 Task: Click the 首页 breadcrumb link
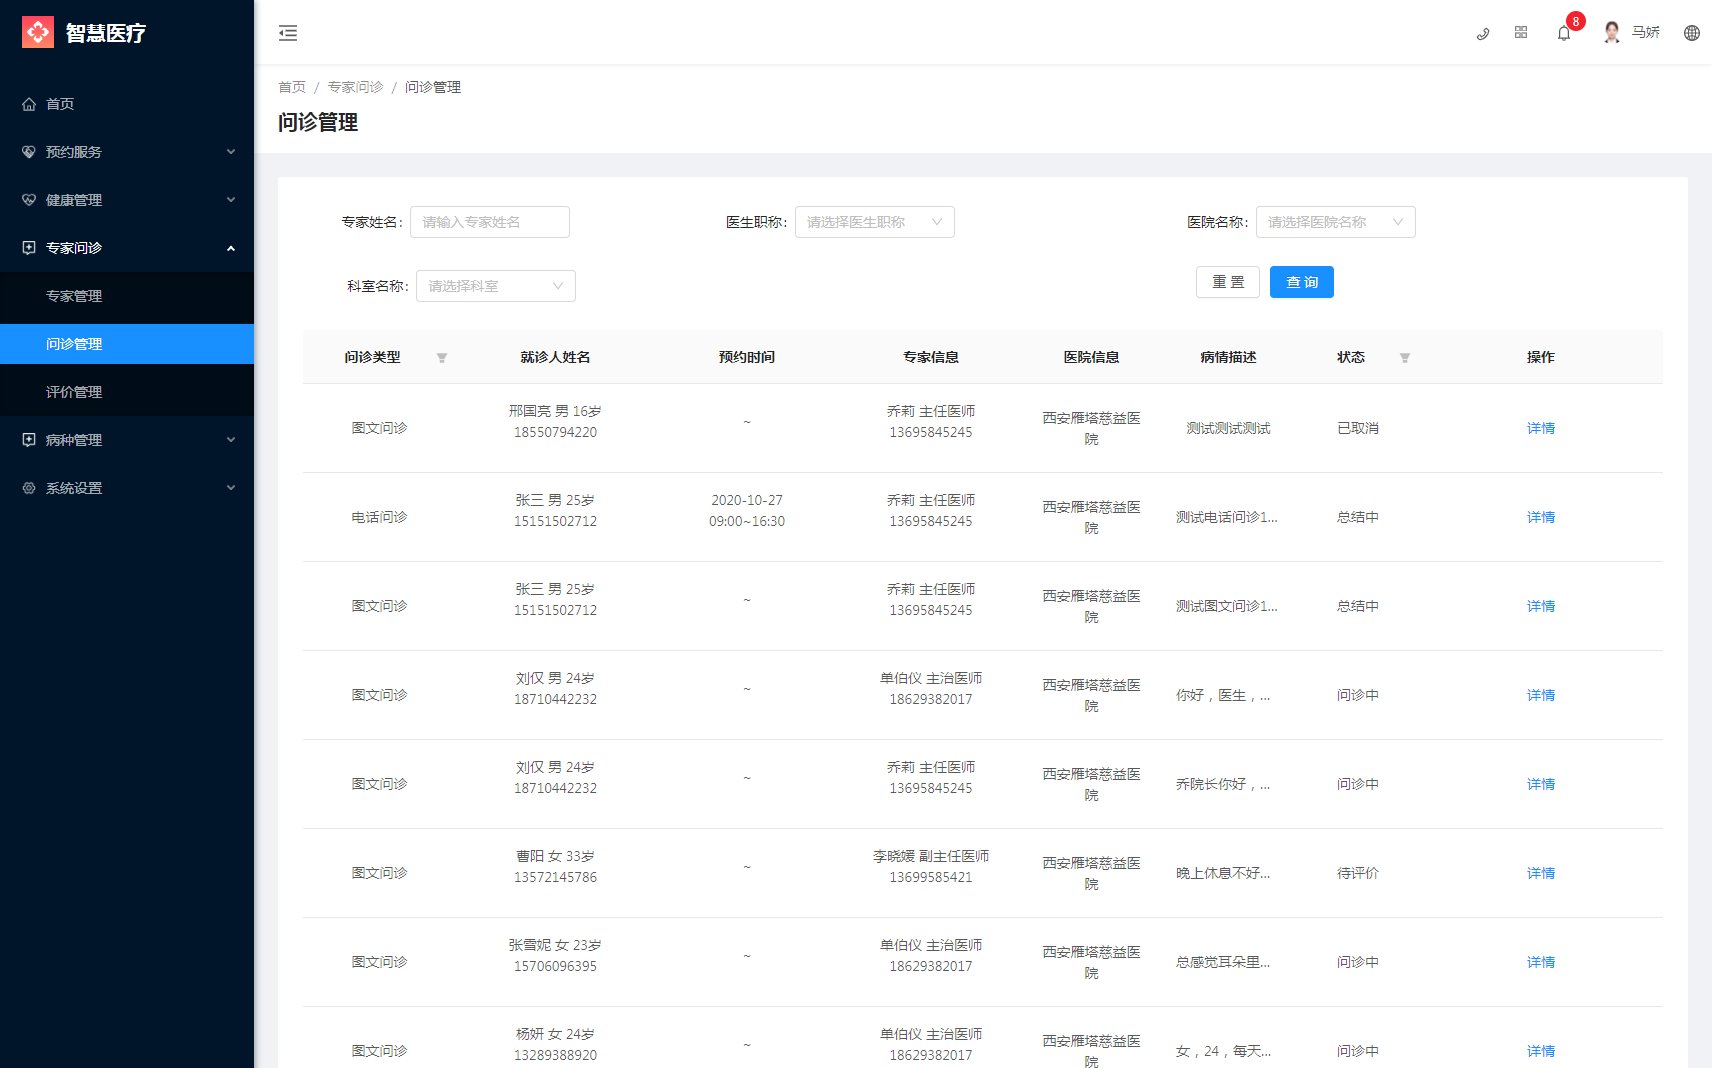[292, 87]
